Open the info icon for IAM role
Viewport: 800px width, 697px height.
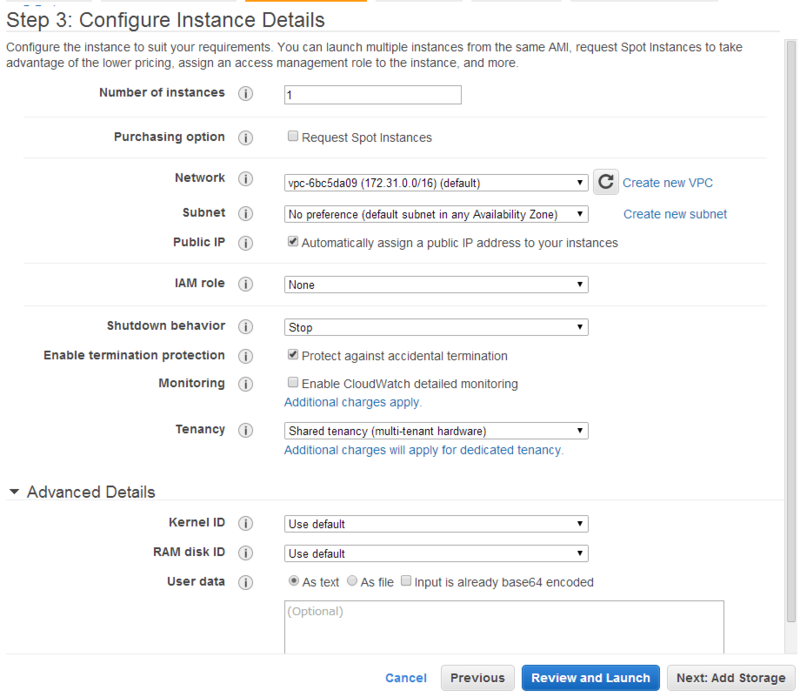[246, 285]
